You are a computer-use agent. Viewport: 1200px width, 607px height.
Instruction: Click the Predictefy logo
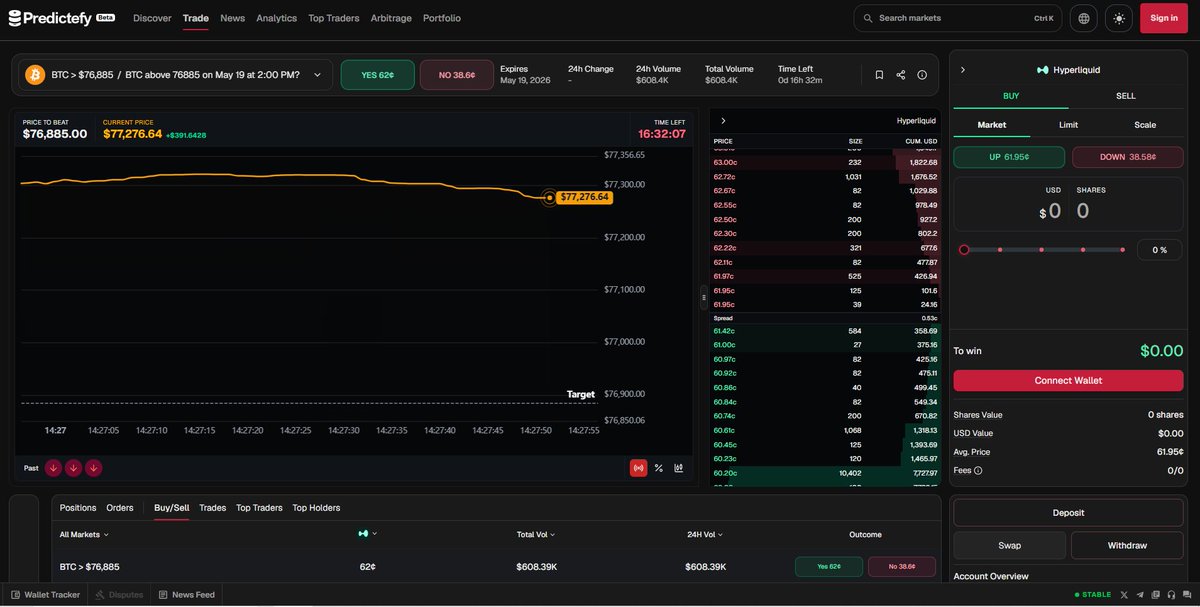pyautogui.click(x=62, y=18)
